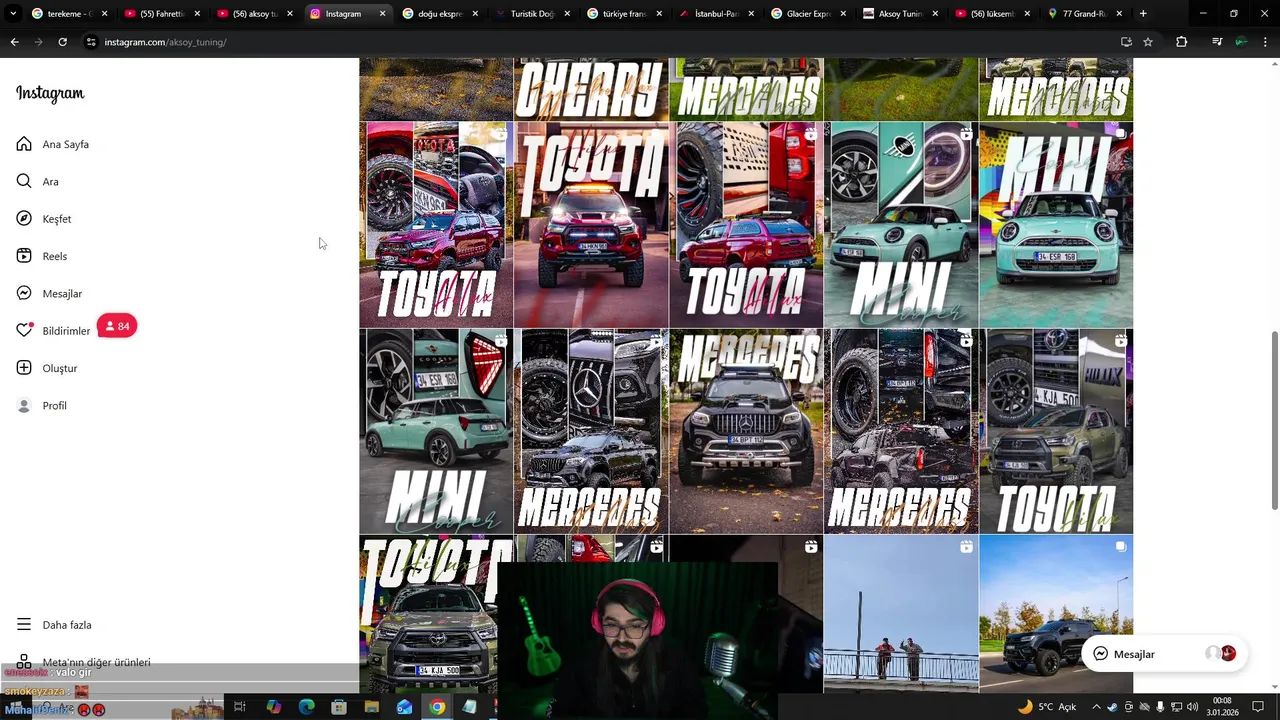Click the Oluştur create option
1280x720 pixels.
(x=46, y=368)
